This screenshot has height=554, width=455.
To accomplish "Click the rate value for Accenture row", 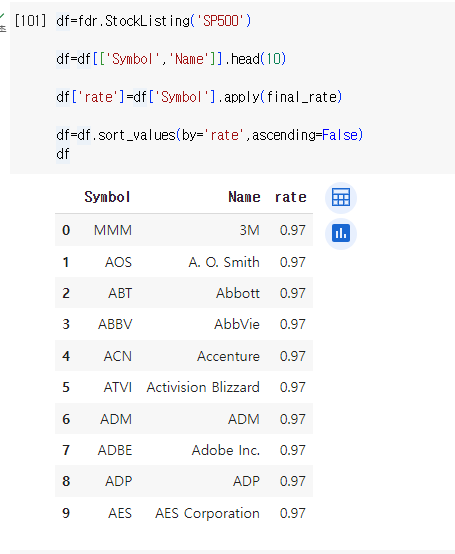I will [292, 356].
